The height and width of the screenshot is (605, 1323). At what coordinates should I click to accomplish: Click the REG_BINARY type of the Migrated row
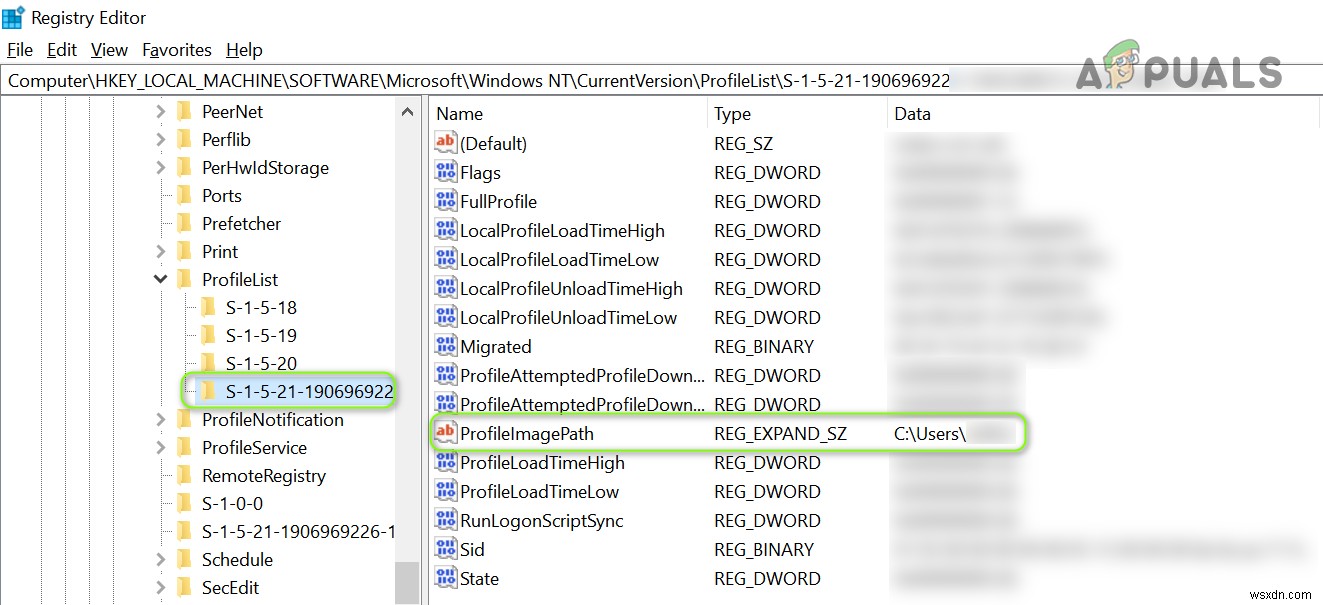(764, 347)
